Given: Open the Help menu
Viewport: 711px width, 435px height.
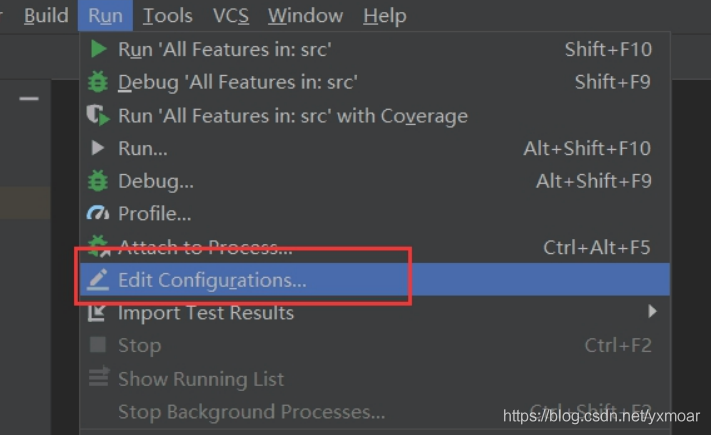Looking at the screenshot, I should (384, 15).
